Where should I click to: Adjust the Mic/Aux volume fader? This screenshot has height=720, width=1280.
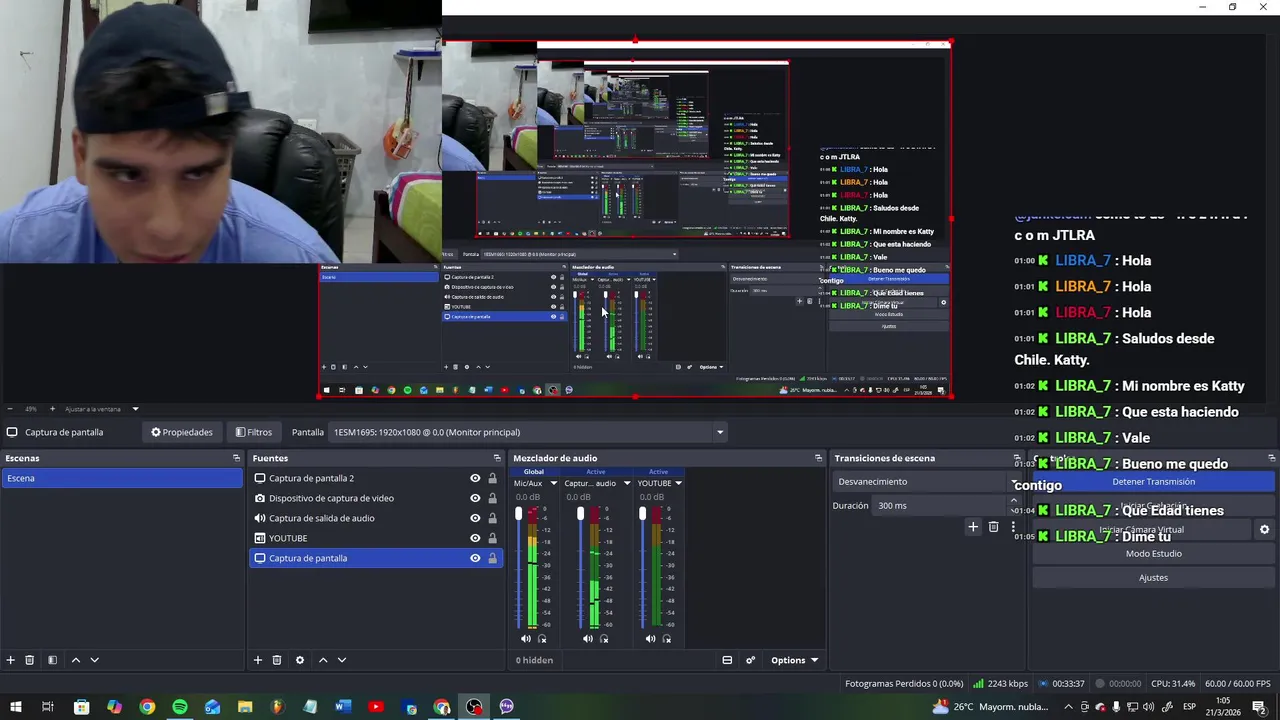point(518,514)
